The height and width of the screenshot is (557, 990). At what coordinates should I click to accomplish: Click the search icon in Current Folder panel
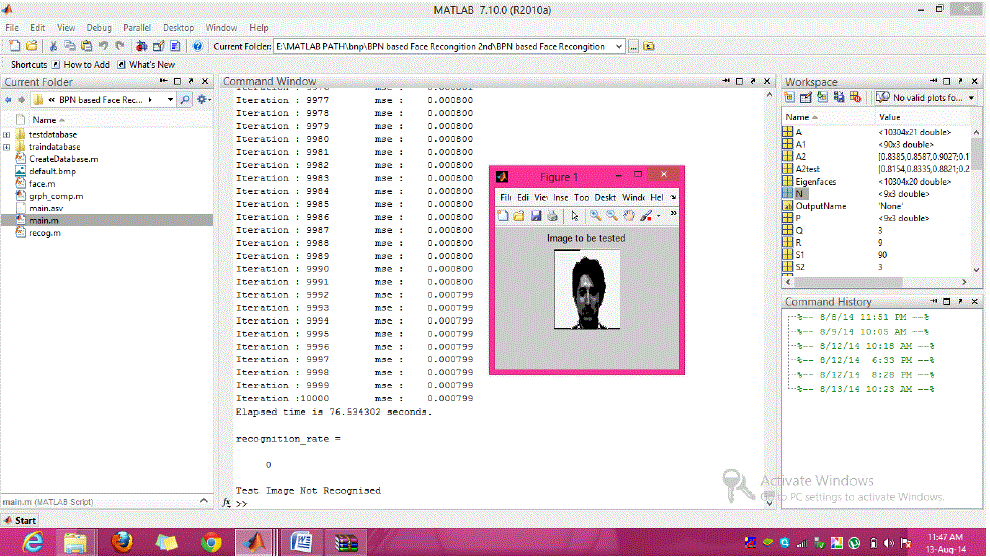pyautogui.click(x=185, y=100)
